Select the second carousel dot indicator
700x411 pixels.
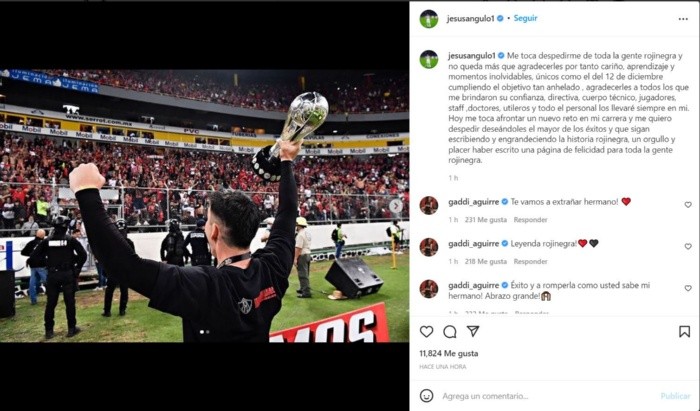click(208, 332)
